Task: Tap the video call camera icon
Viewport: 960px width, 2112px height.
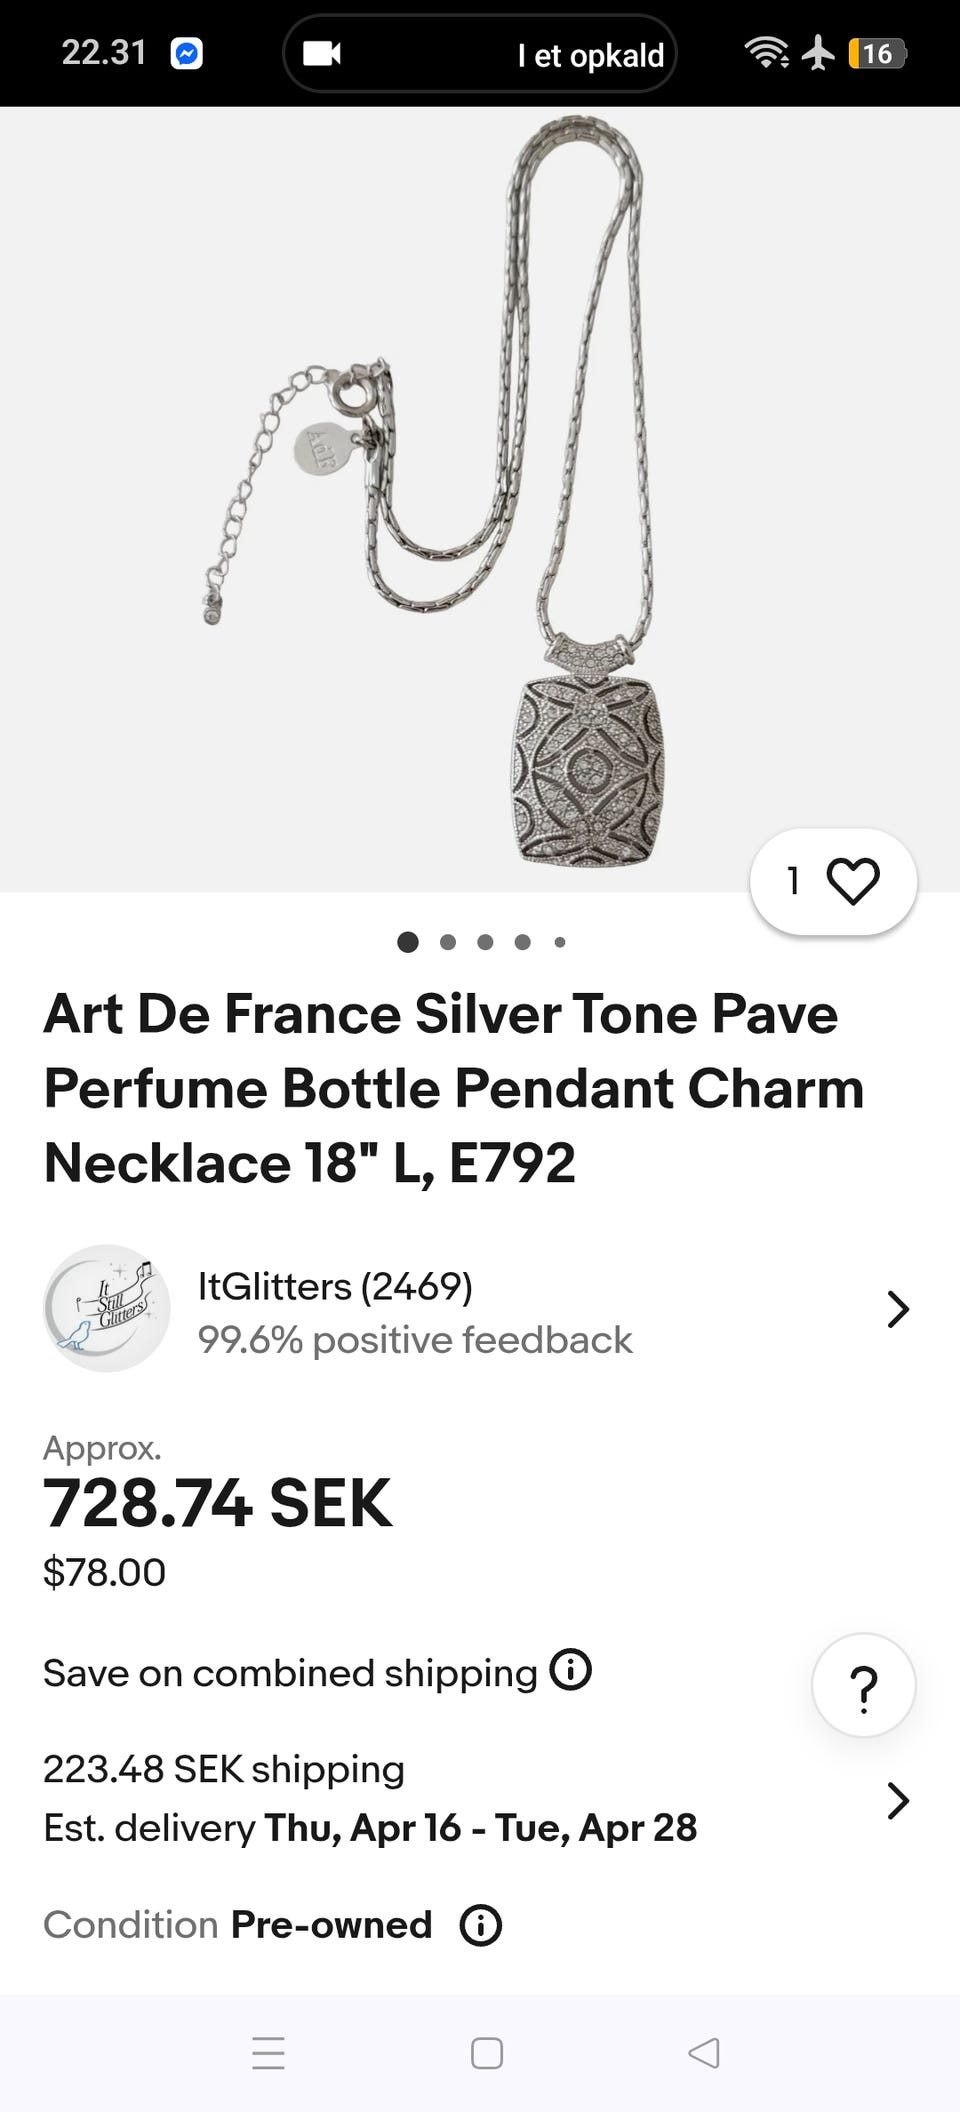Action: (322, 53)
